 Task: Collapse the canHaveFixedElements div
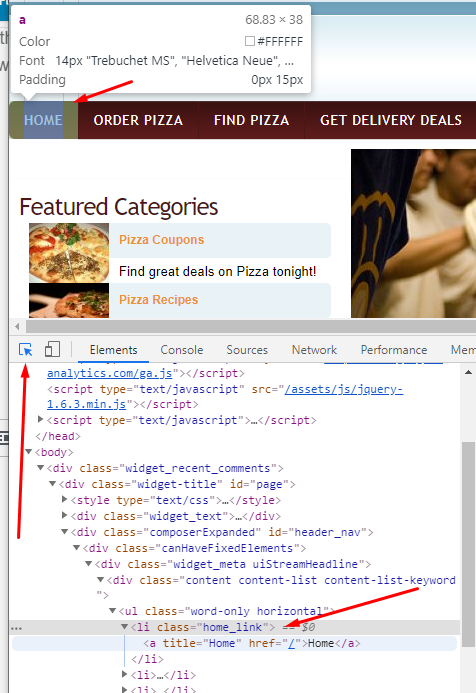(x=76, y=548)
